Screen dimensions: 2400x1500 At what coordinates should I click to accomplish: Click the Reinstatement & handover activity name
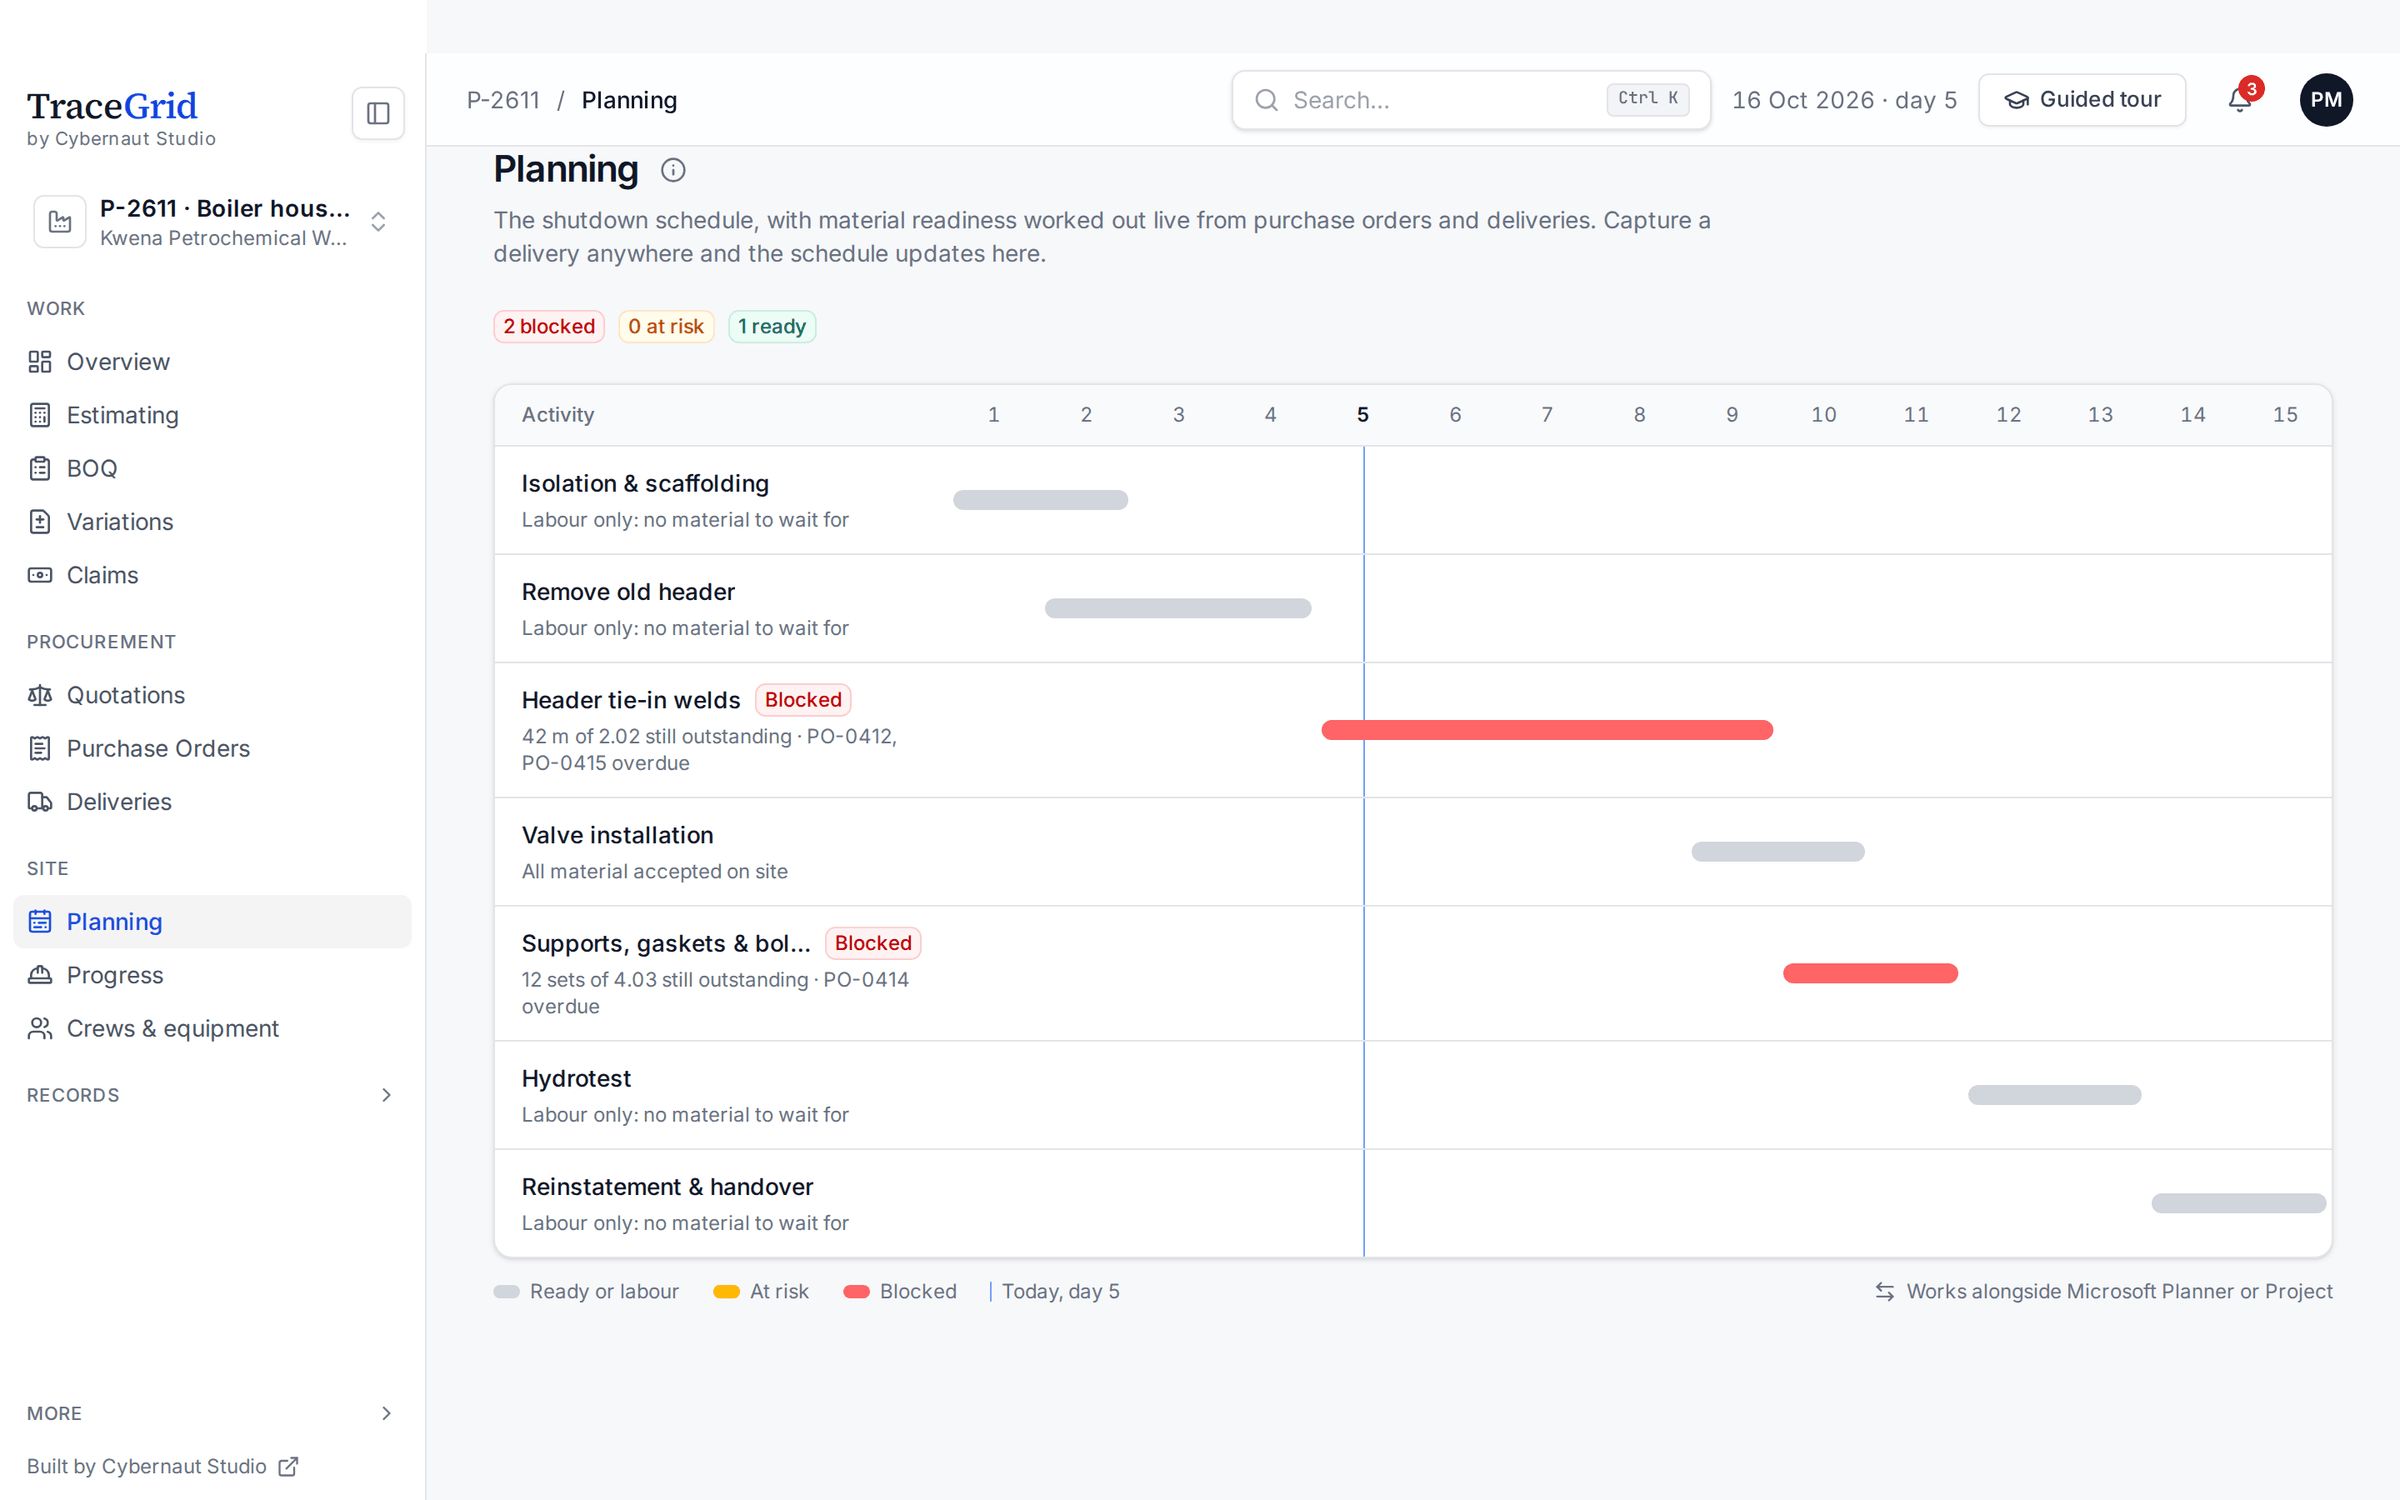[x=667, y=1187]
